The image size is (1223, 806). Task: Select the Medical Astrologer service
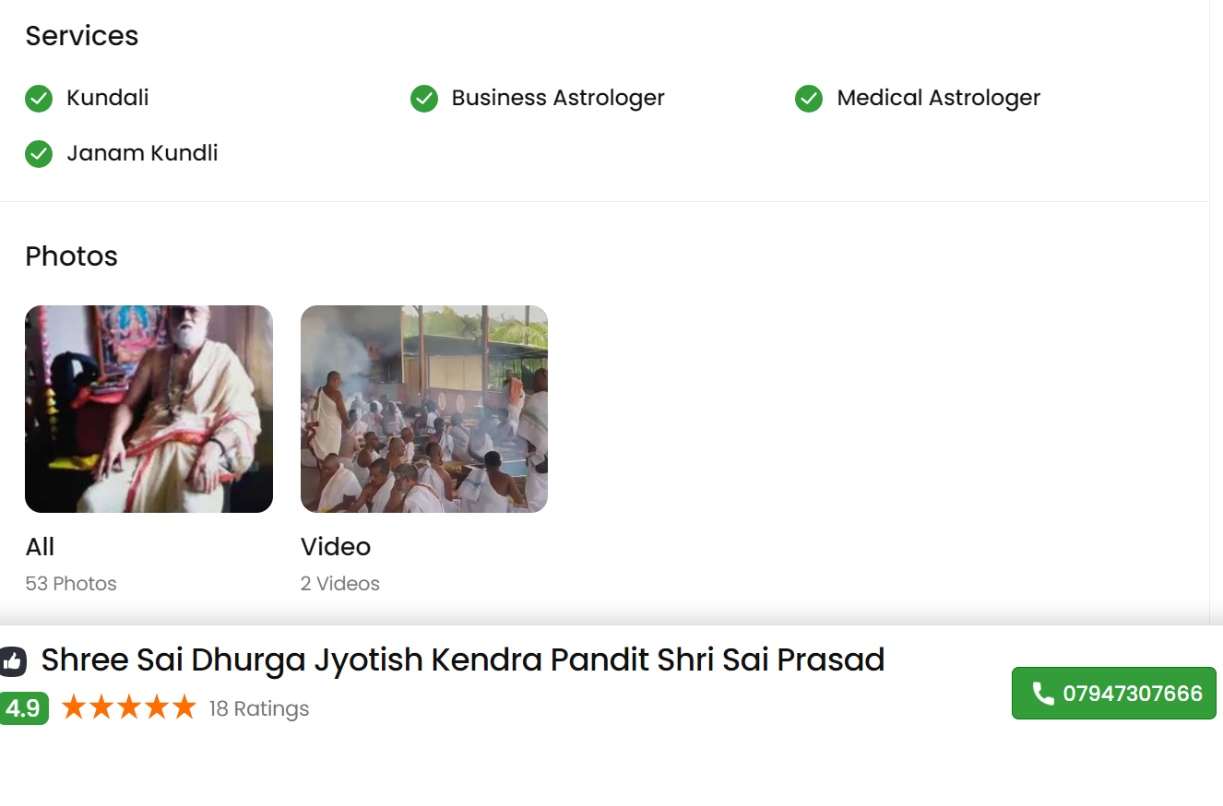click(938, 98)
